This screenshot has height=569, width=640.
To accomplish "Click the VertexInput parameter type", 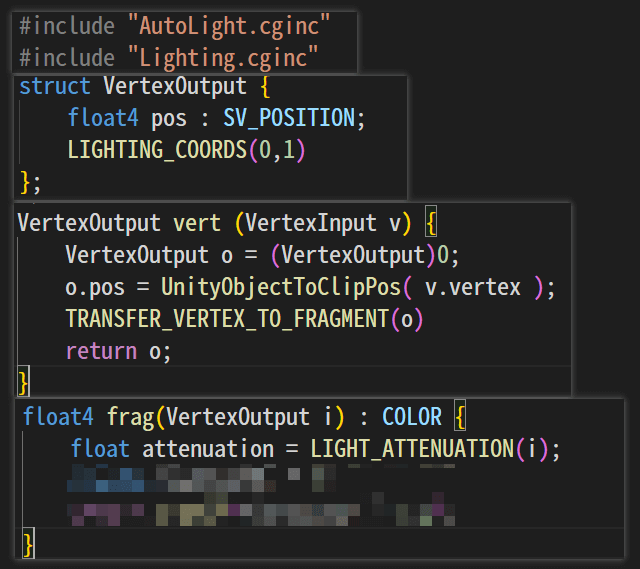I will tap(309, 223).
